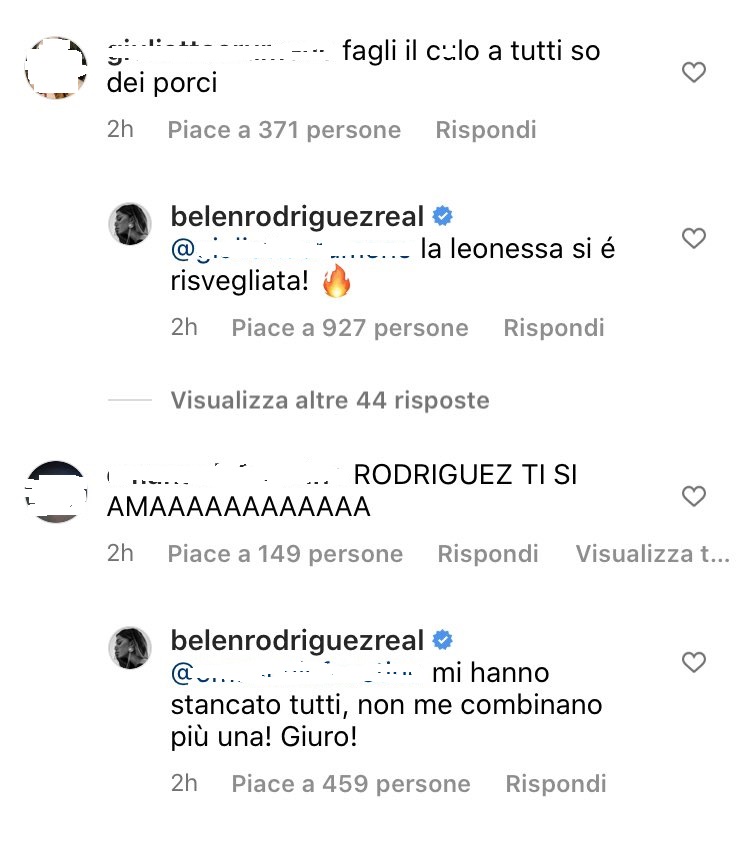Tap heart on 'mi hanno stancato tutti' reply
750x841 pixels.
[693, 662]
